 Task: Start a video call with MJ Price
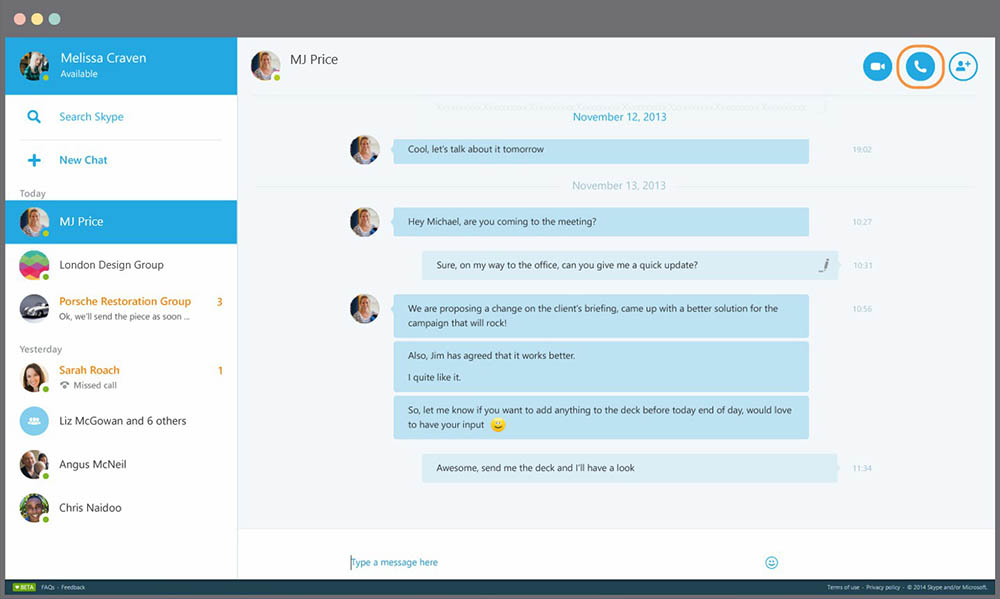[877, 66]
